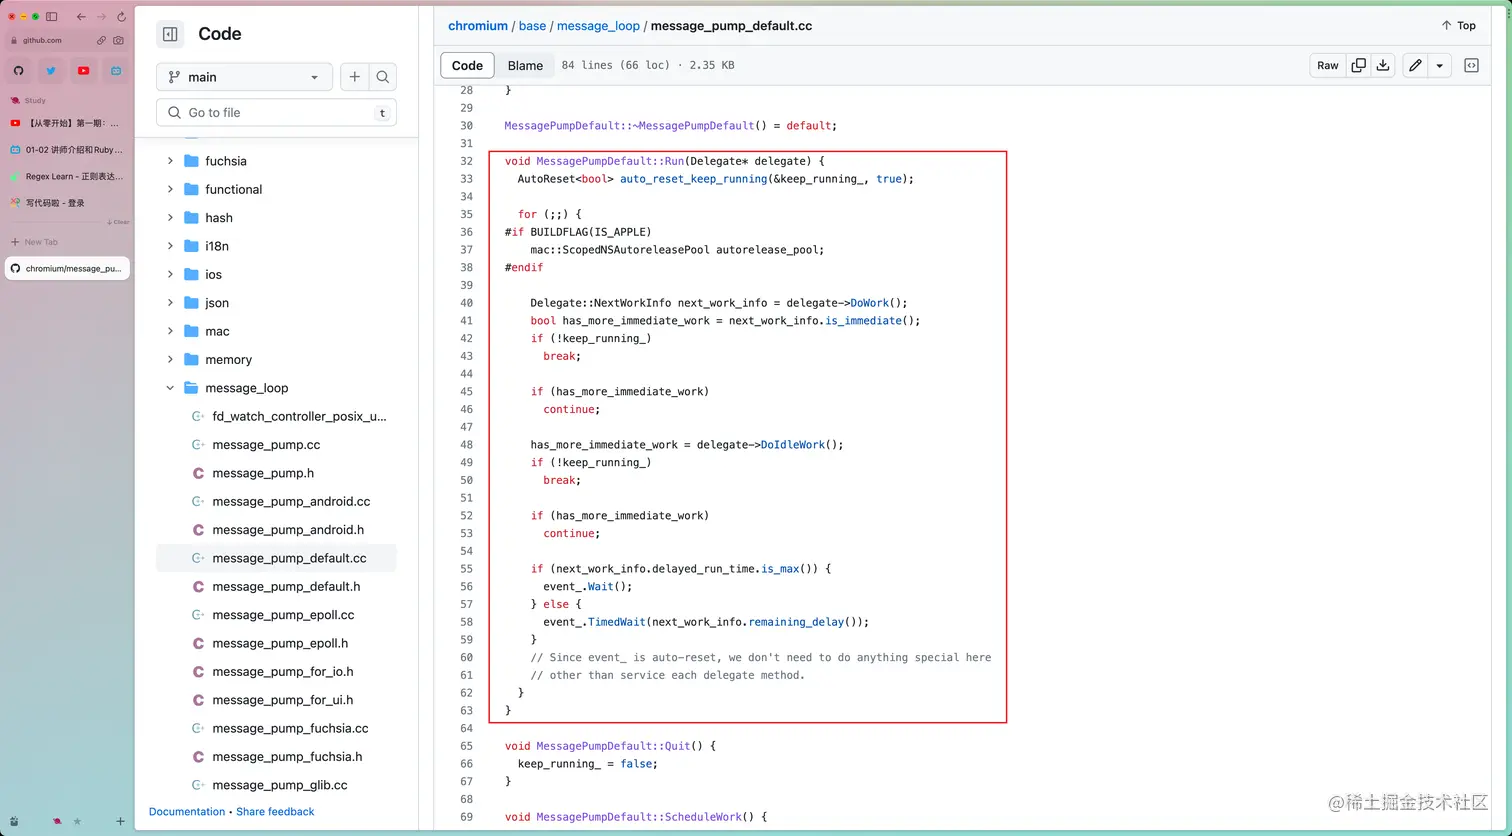Select the memory folder row
Image resolution: width=1512 pixels, height=836 pixels.
pos(276,360)
